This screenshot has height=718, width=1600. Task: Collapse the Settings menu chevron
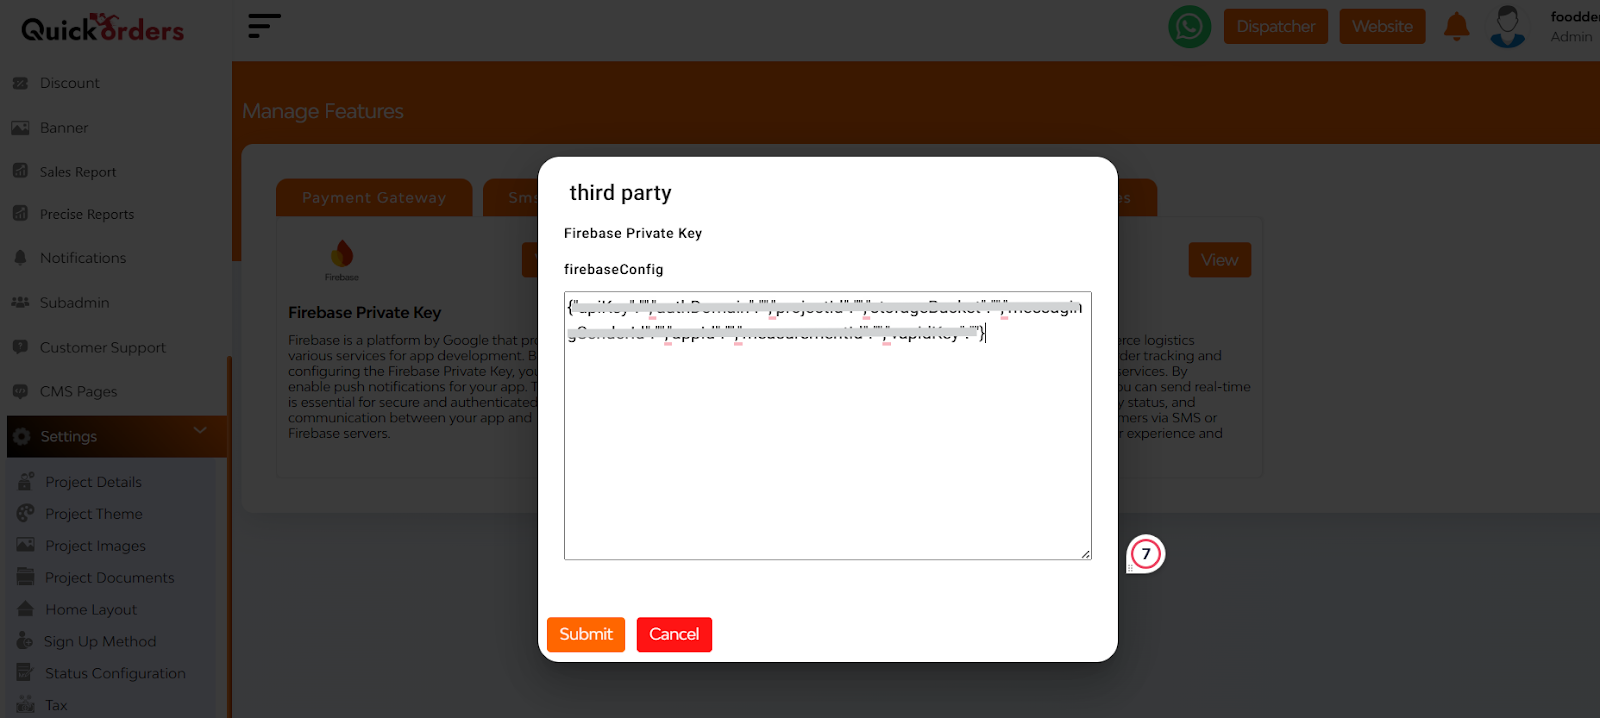point(200,431)
